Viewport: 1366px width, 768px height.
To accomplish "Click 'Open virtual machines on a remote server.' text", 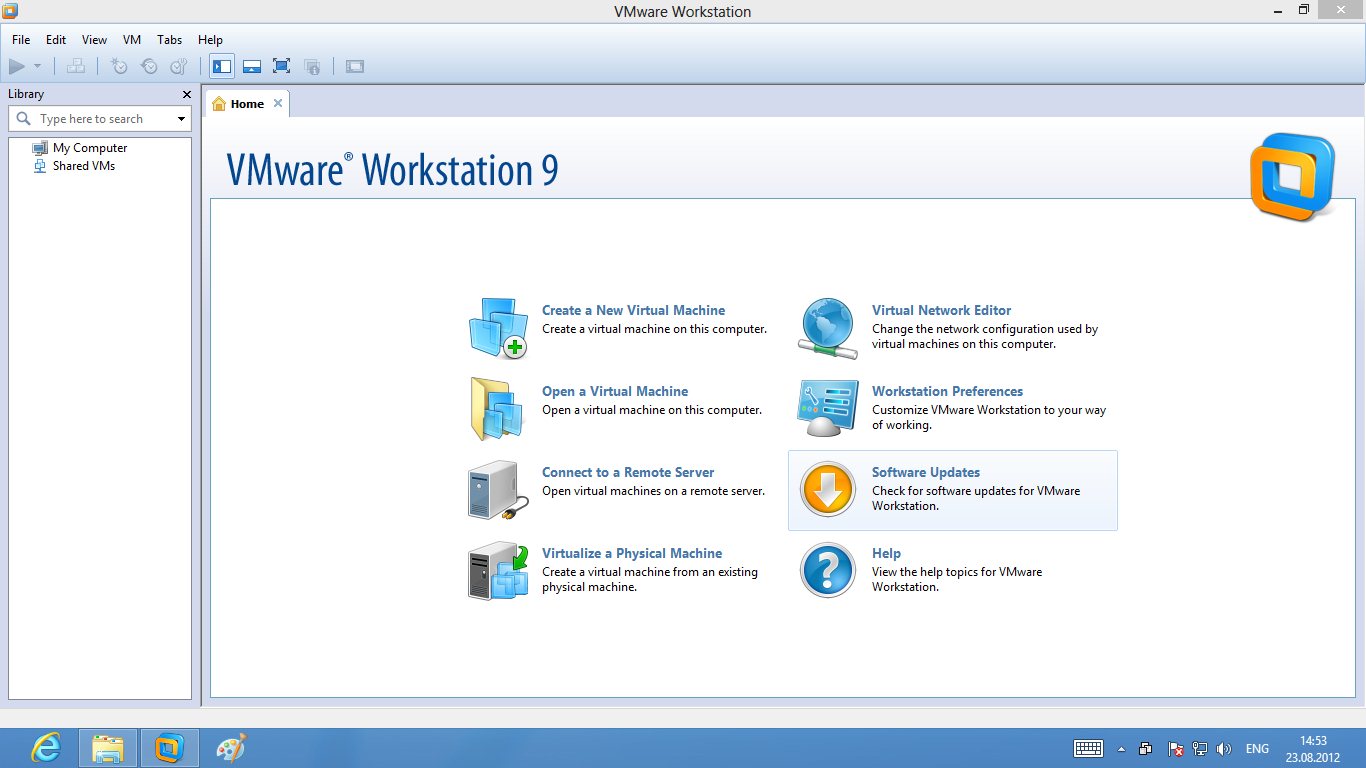I will pyautogui.click(x=654, y=491).
